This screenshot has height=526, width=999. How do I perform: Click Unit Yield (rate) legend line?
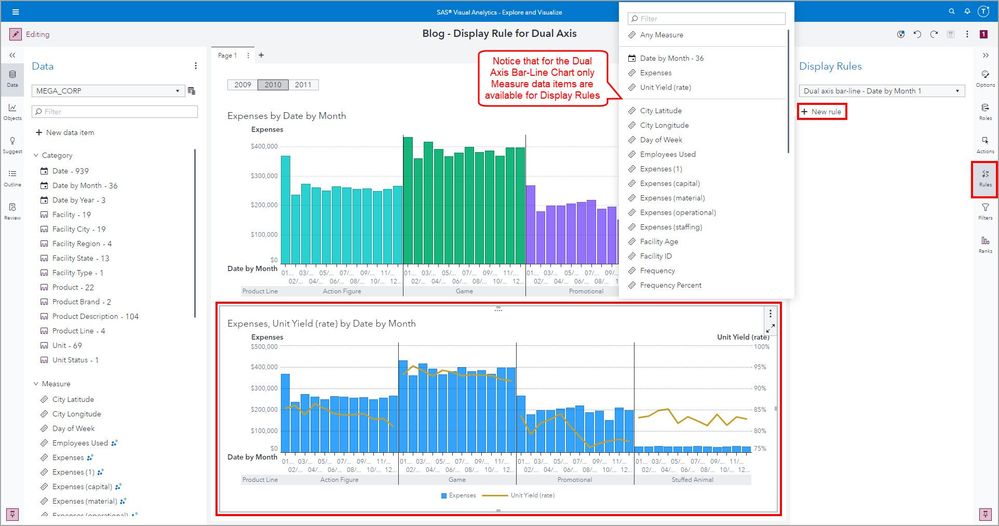[494, 495]
